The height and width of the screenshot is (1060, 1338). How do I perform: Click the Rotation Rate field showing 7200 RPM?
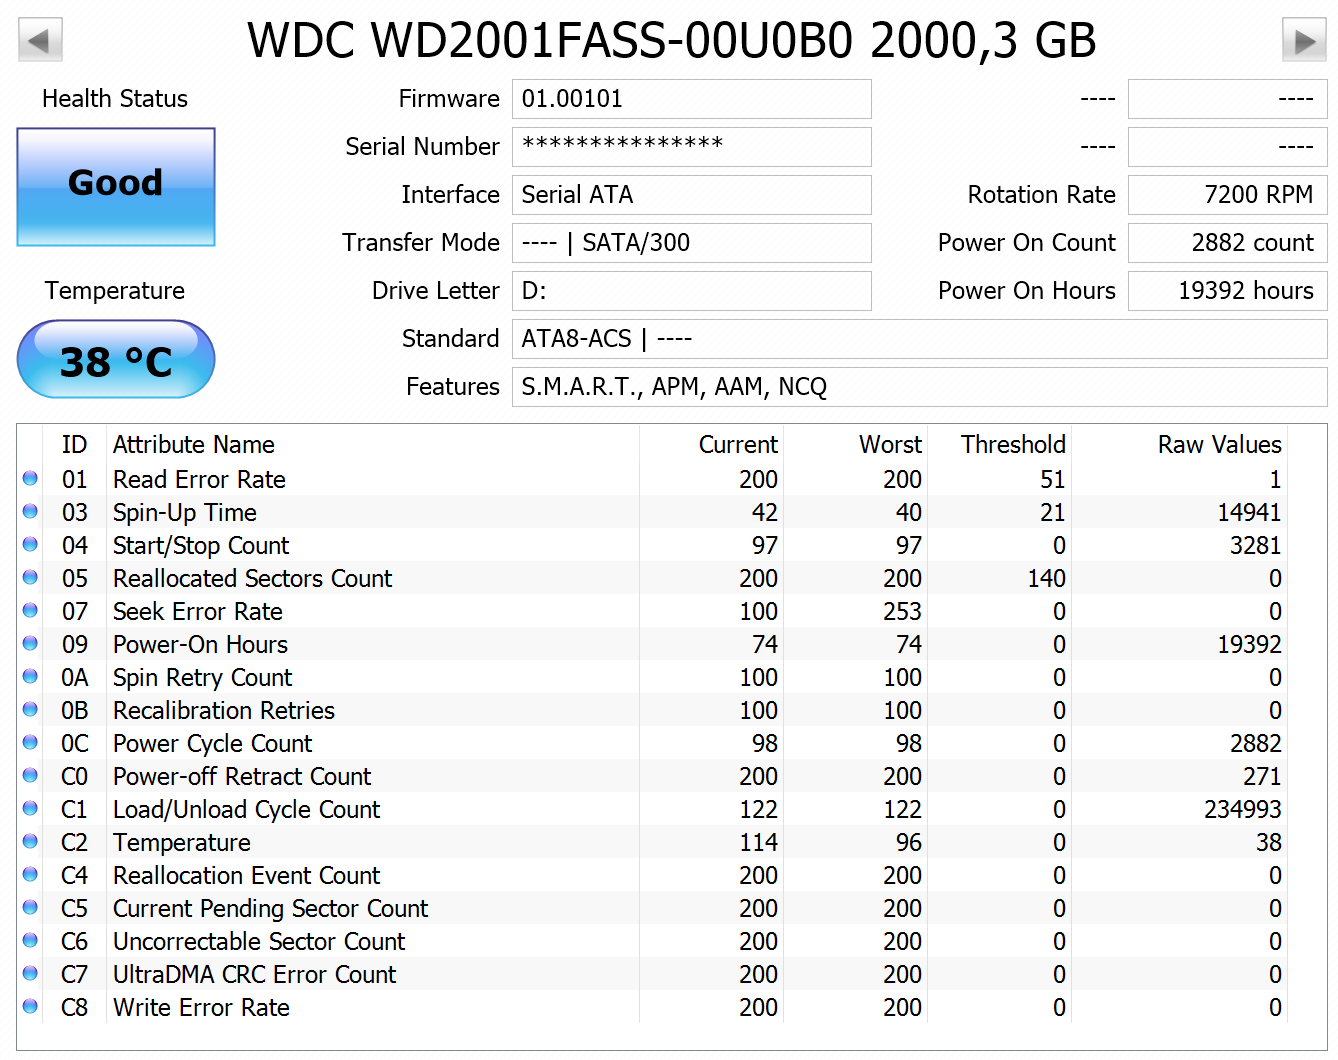click(1228, 195)
